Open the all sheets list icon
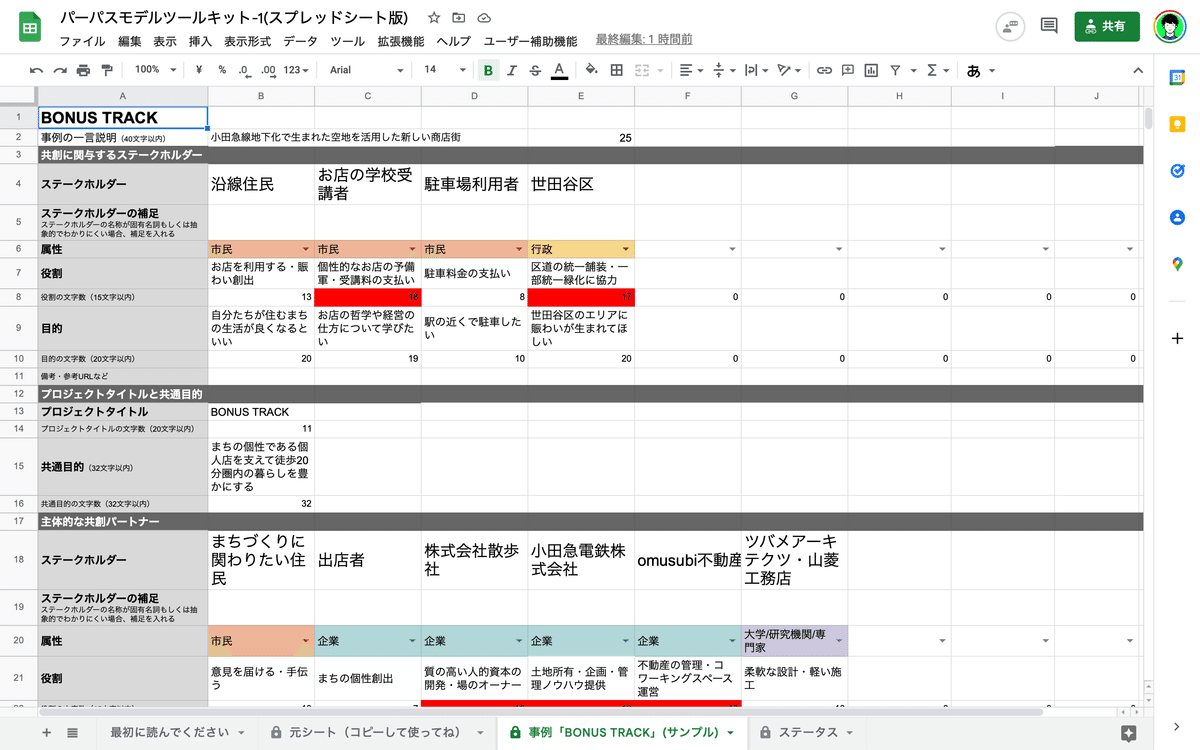Image resolution: width=1200 pixels, height=750 pixels. tap(73, 732)
